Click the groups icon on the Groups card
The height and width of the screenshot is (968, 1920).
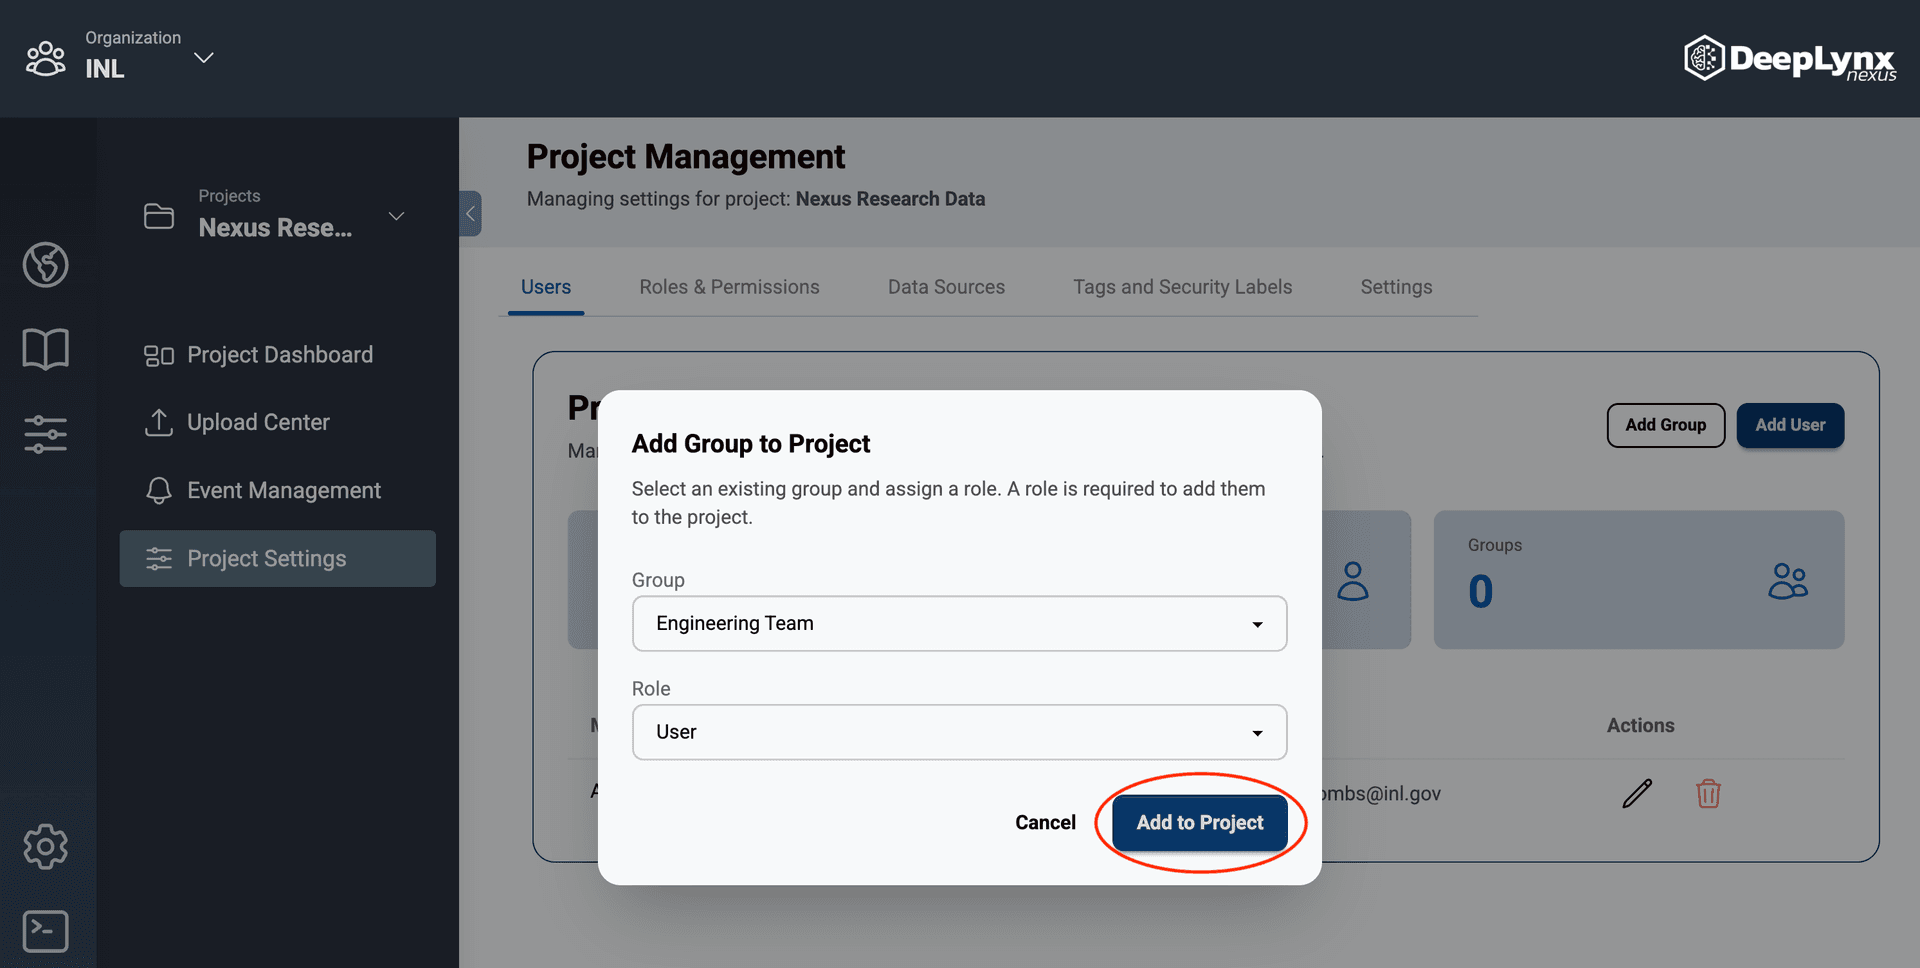[x=1789, y=580]
